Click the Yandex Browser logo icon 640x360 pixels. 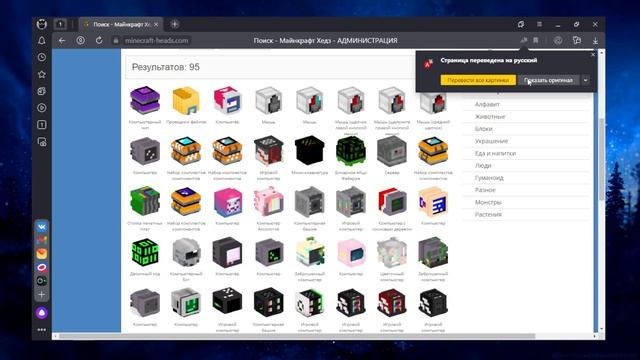click(x=42, y=24)
